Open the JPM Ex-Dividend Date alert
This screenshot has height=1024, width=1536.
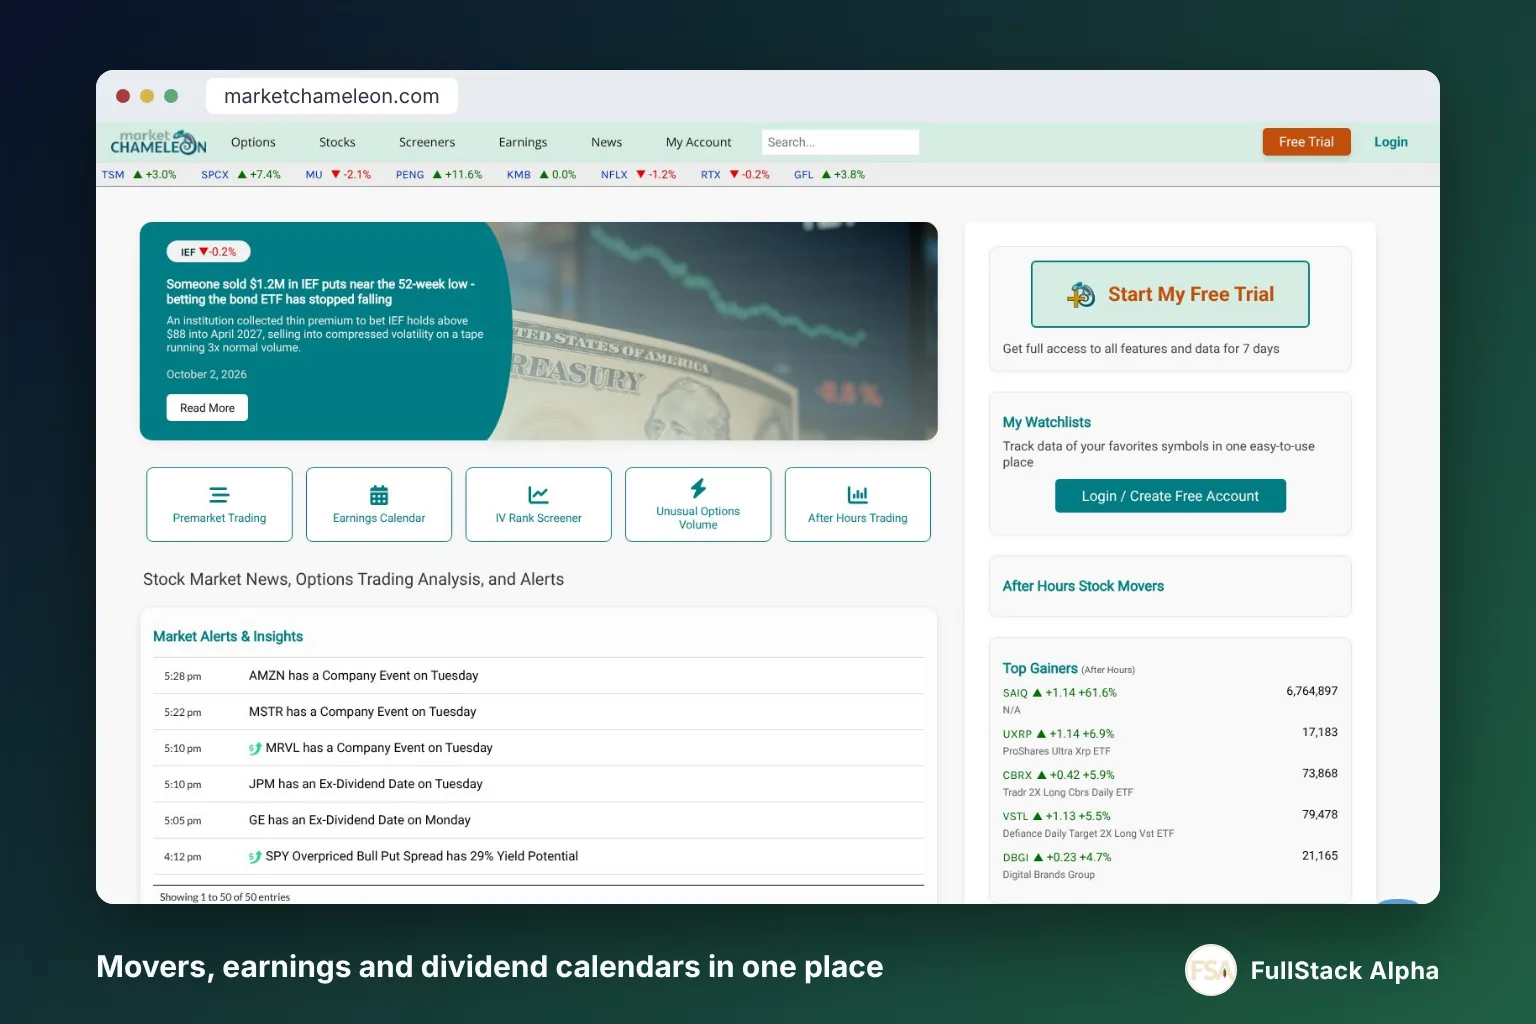(x=365, y=784)
